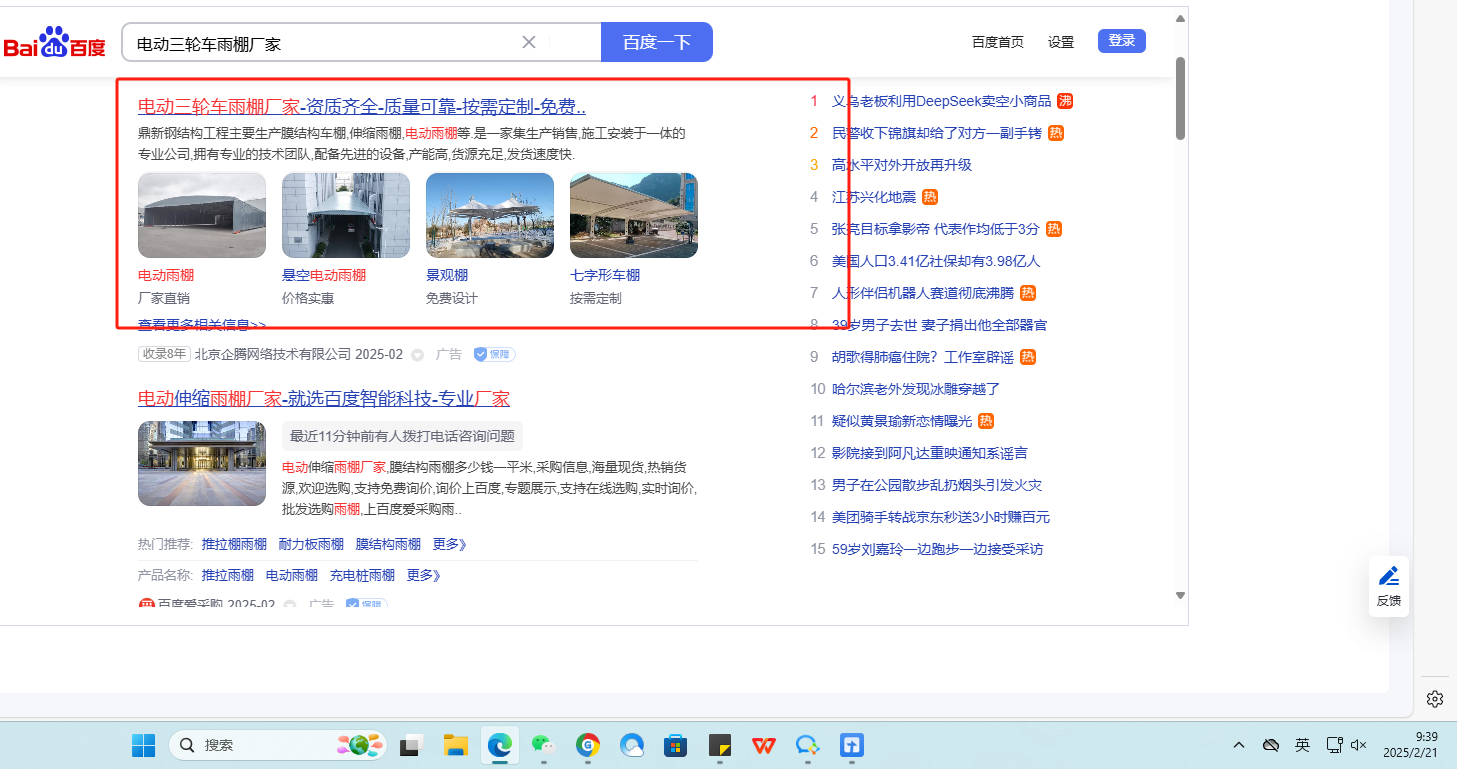Viewport: 1457px width, 769px height.
Task: Click the Baidu logo
Action: tap(54, 43)
